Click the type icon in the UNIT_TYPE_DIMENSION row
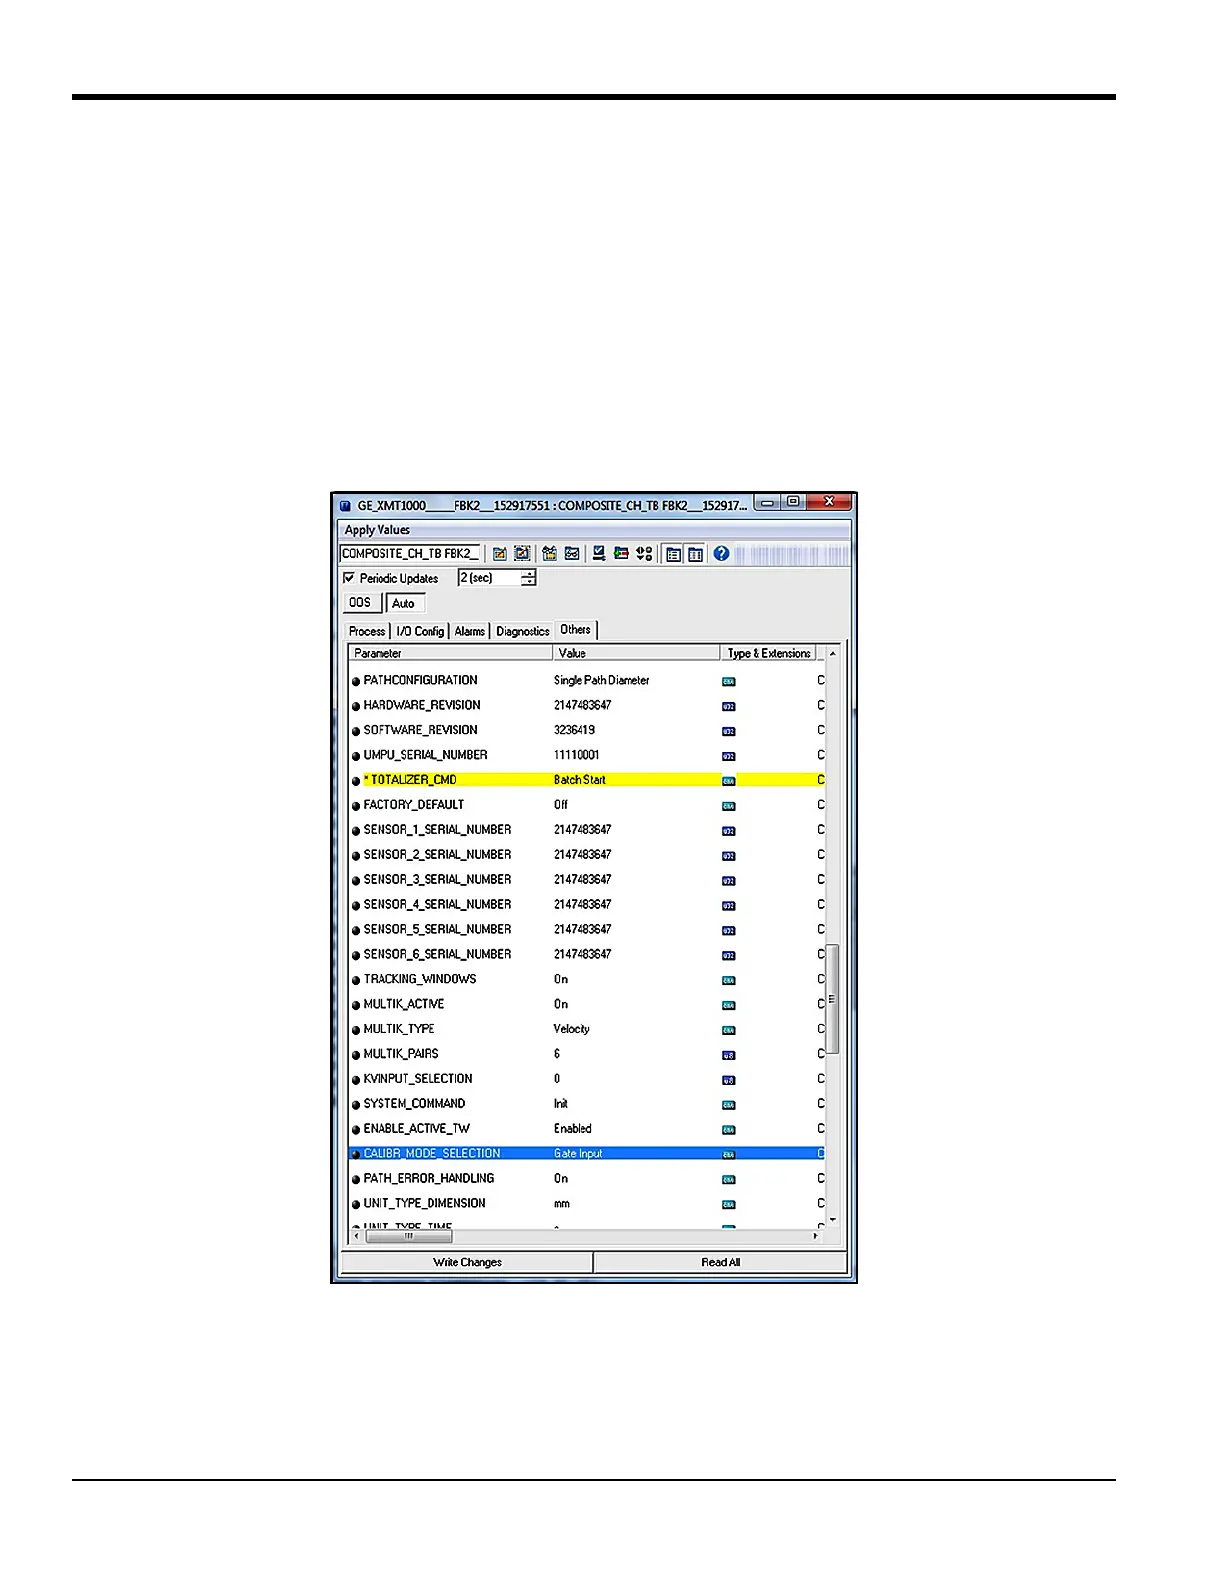The height and width of the screenshot is (1584, 1224). point(729,1204)
